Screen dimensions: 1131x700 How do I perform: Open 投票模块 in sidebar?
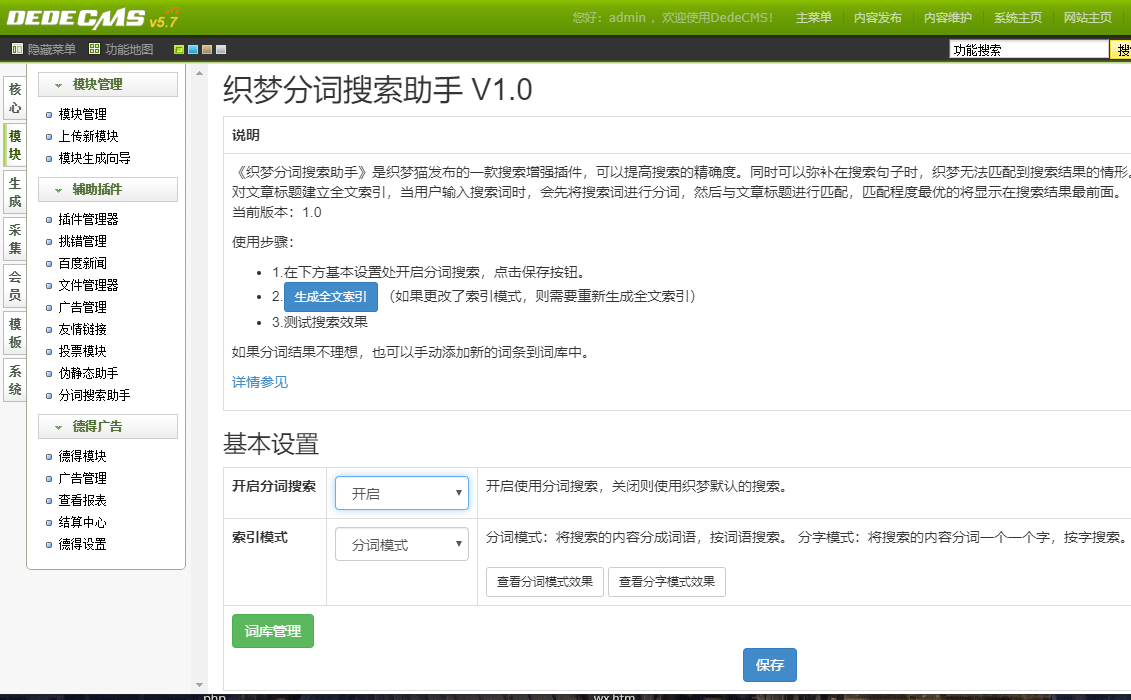click(x=82, y=351)
